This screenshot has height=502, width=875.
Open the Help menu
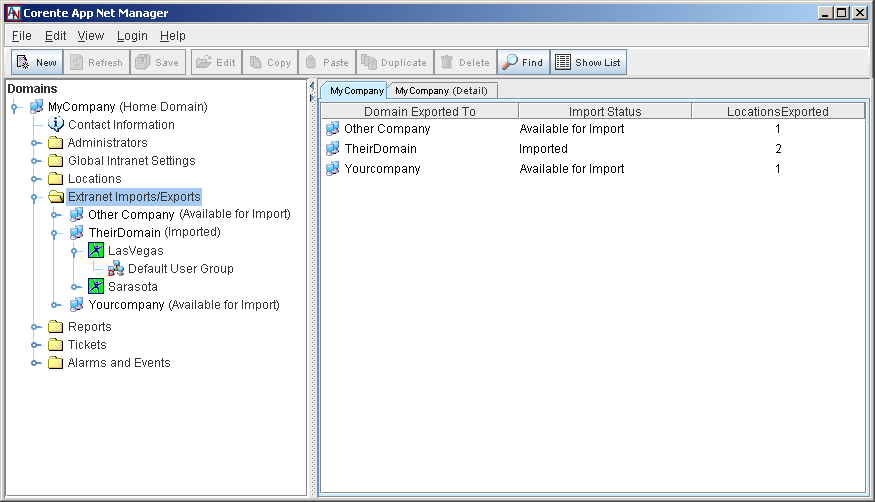coord(172,36)
